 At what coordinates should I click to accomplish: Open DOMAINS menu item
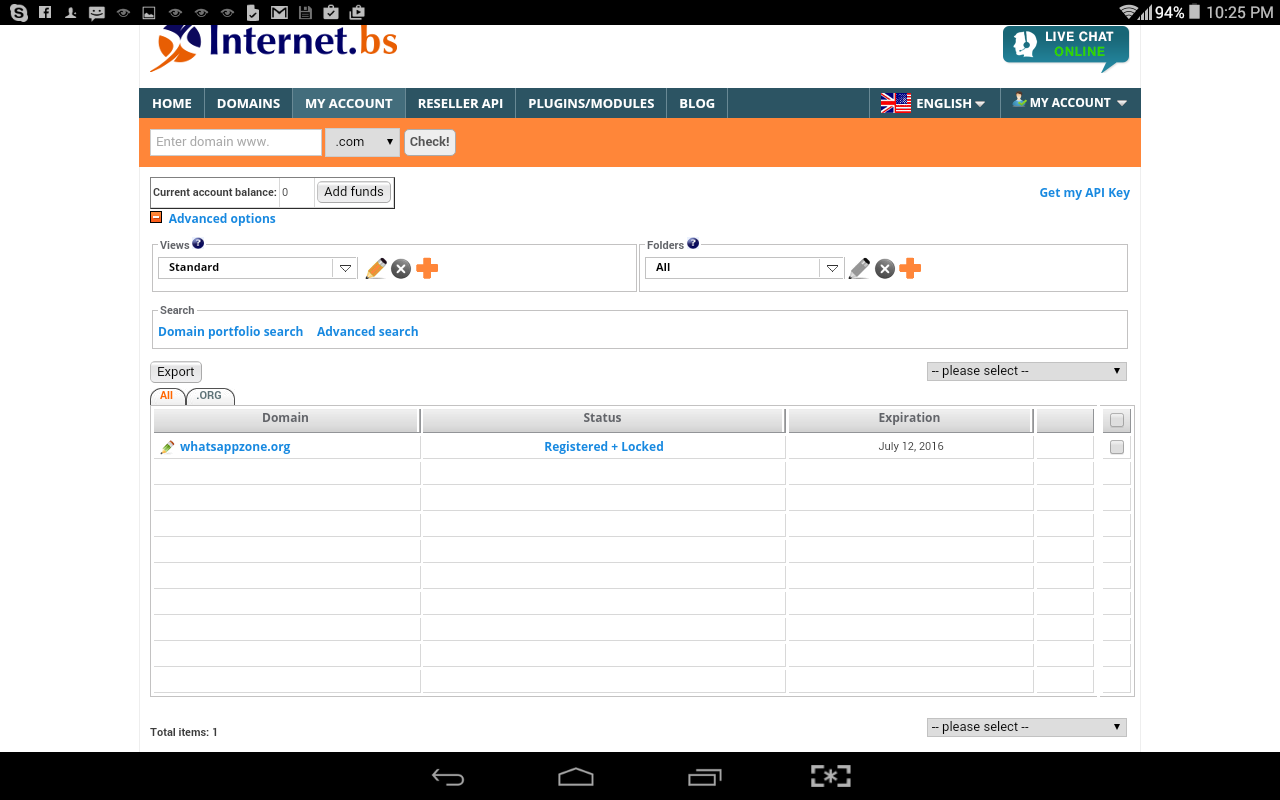click(x=248, y=103)
